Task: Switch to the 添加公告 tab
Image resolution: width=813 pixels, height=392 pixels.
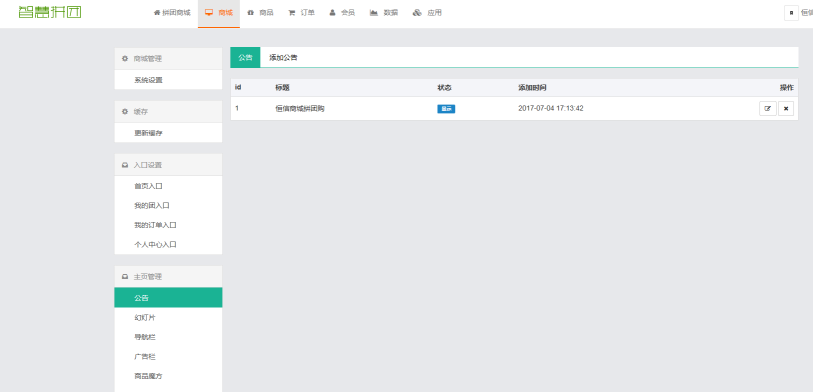Action: 283,58
